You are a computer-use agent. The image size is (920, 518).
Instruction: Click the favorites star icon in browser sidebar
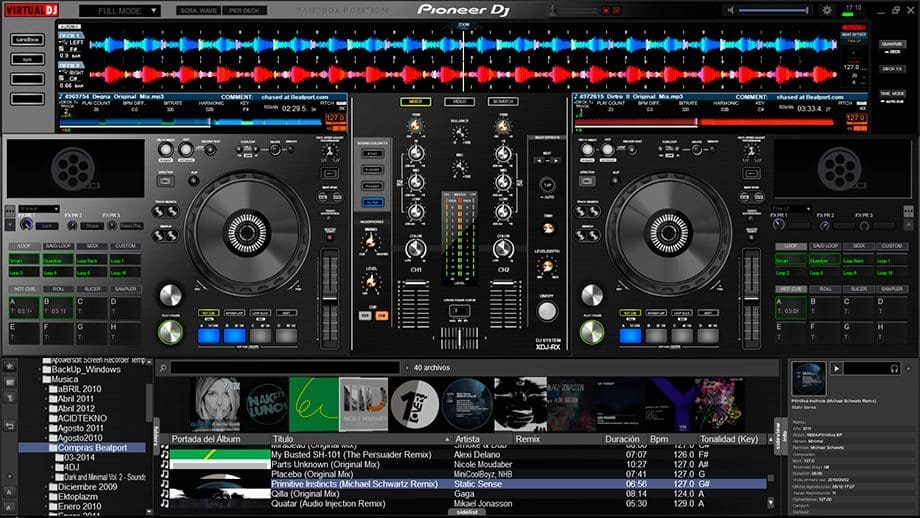(9, 367)
